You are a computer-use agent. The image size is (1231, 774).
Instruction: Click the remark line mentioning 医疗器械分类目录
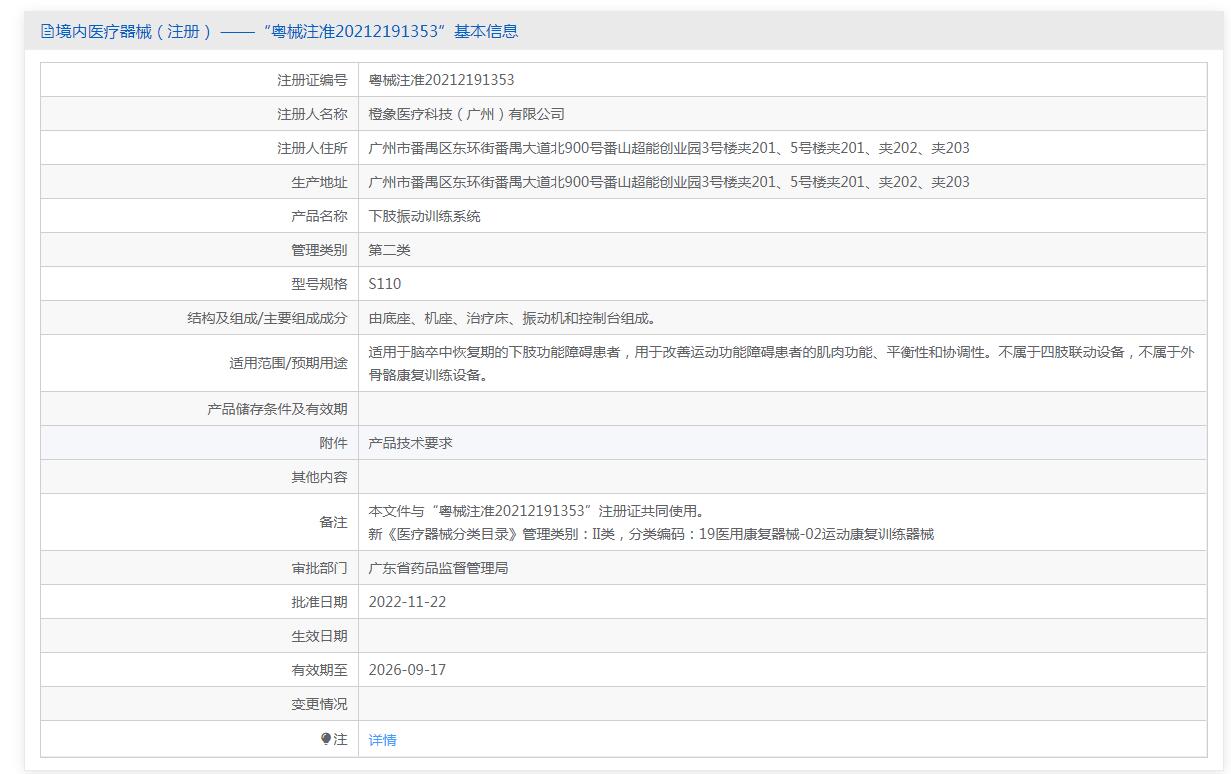click(x=650, y=534)
